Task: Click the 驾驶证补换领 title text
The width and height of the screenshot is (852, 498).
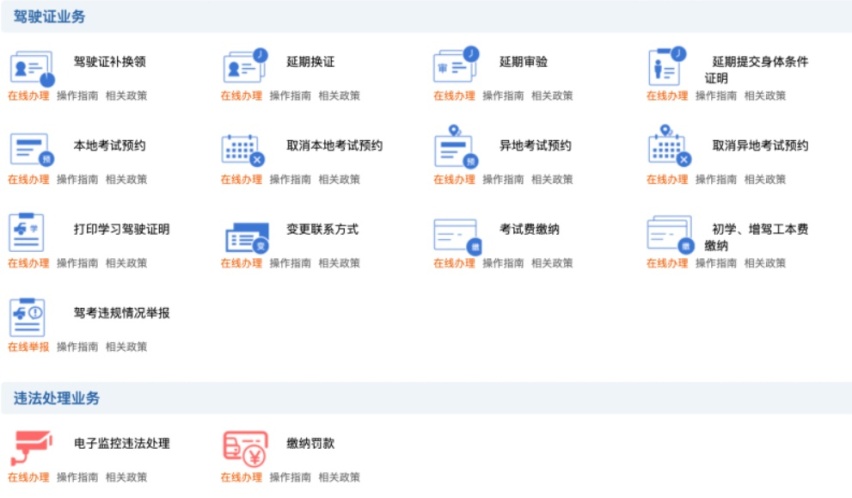Action: point(110,61)
